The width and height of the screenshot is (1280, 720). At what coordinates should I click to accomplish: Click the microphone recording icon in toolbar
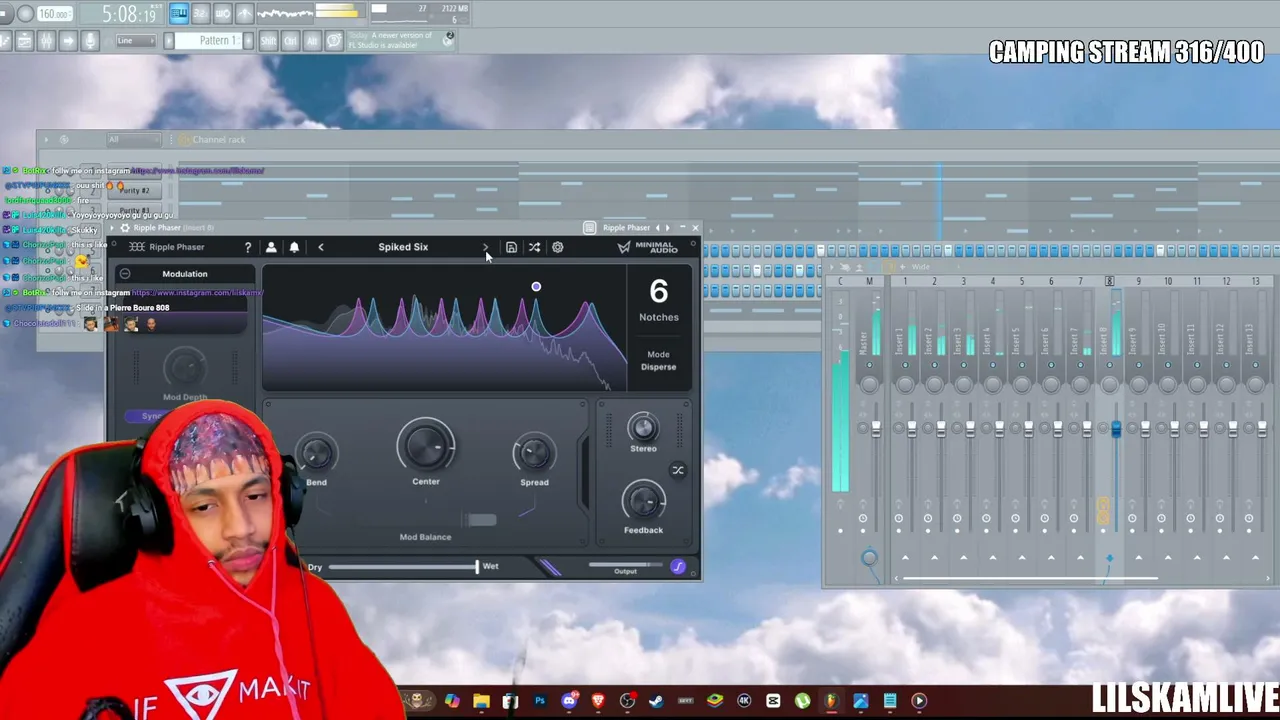pyautogui.click(x=90, y=41)
